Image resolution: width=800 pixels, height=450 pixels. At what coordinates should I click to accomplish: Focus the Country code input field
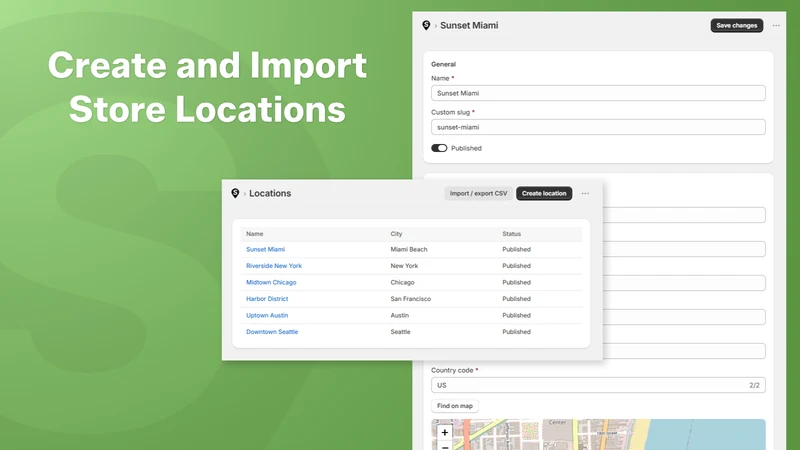[598, 385]
